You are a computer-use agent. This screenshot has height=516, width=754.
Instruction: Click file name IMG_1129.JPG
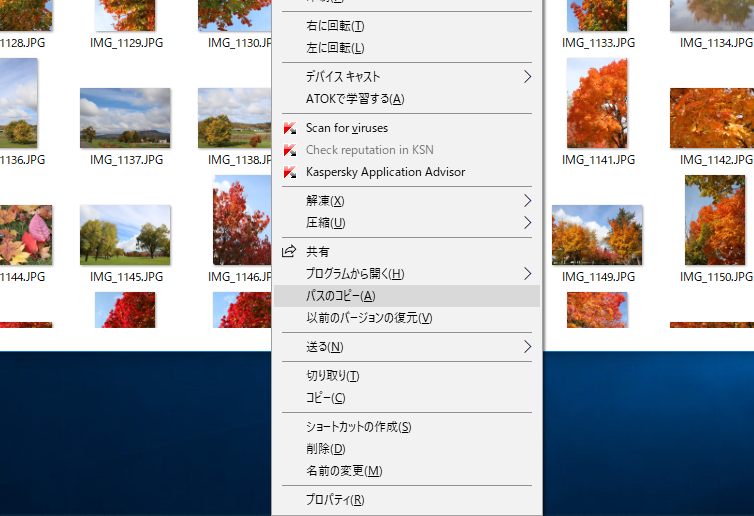pyautogui.click(x=126, y=43)
